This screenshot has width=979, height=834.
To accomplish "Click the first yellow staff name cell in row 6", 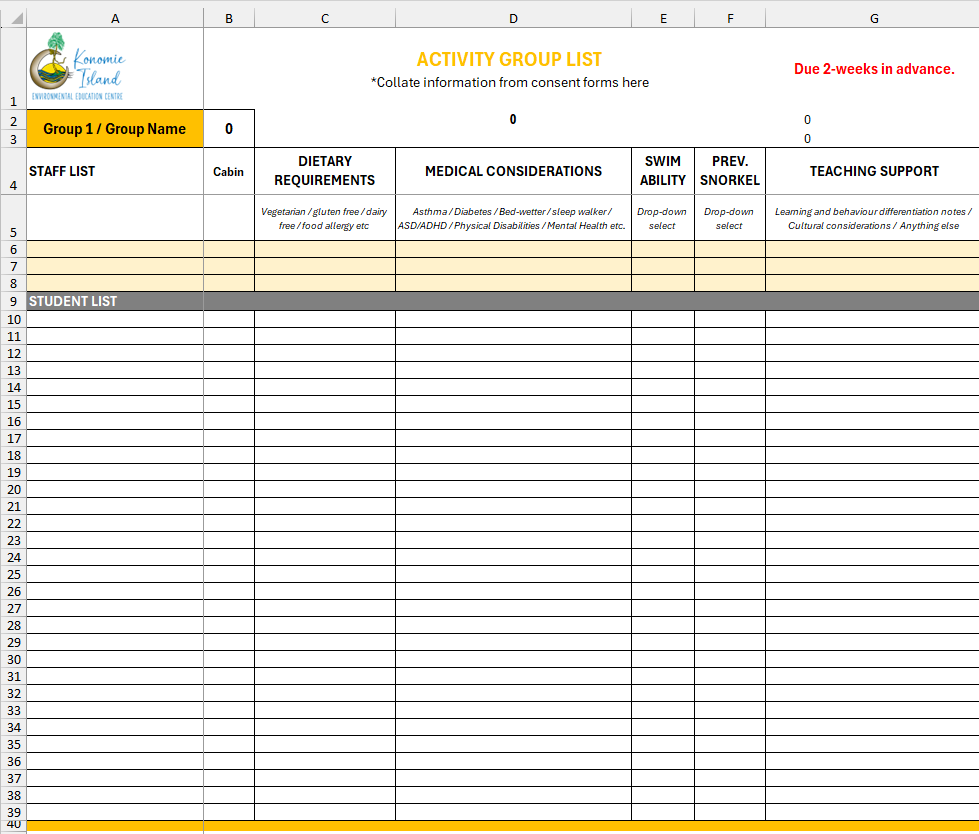I will pyautogui.click(x=115, y=249).
